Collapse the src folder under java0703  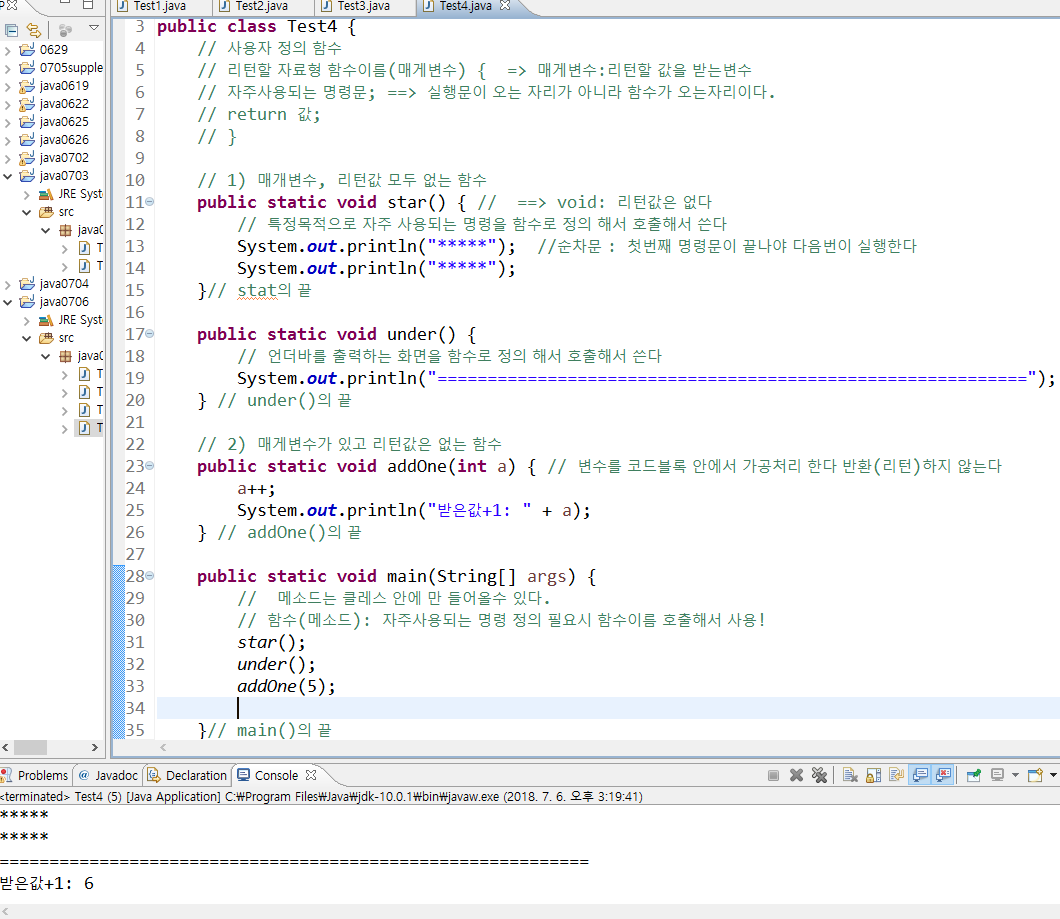coord(26,212)
